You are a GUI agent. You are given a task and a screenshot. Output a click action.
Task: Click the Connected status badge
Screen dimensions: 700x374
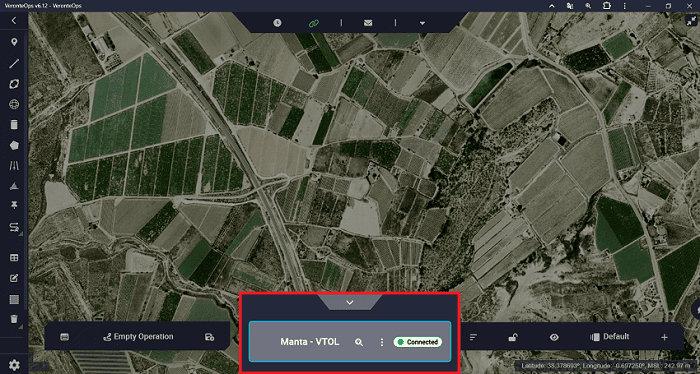pyautogui.click(x=418, y=342)
